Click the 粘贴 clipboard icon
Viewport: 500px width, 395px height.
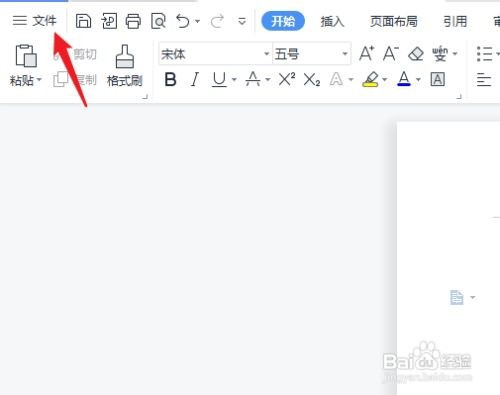pos(26,56)
